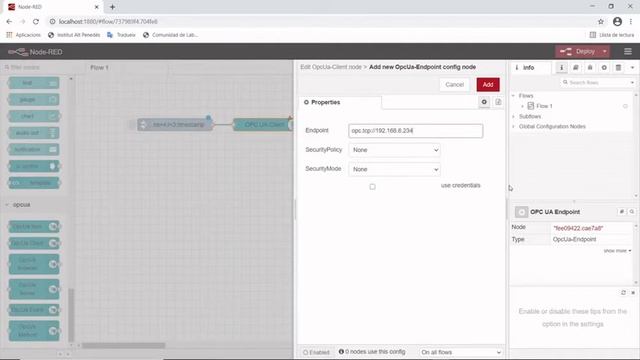Click the Deploy button

pos(578,51)
